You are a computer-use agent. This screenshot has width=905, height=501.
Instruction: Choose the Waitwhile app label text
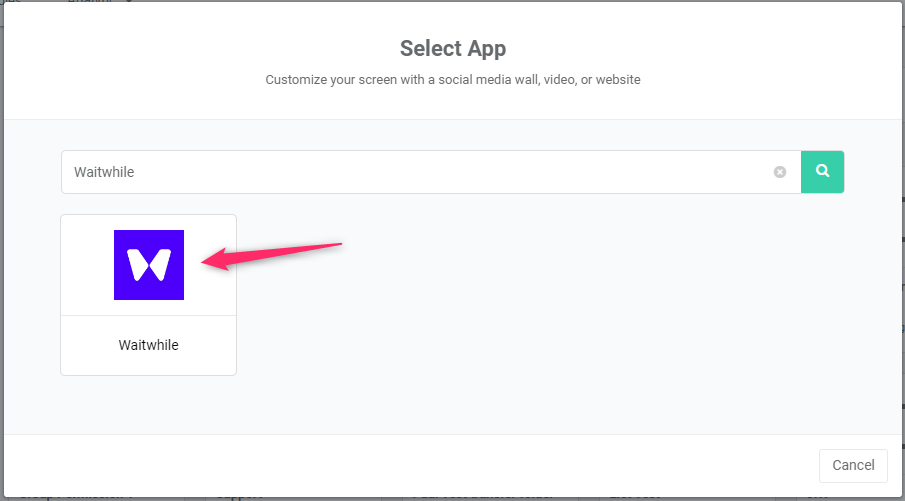tap(148, 345)
